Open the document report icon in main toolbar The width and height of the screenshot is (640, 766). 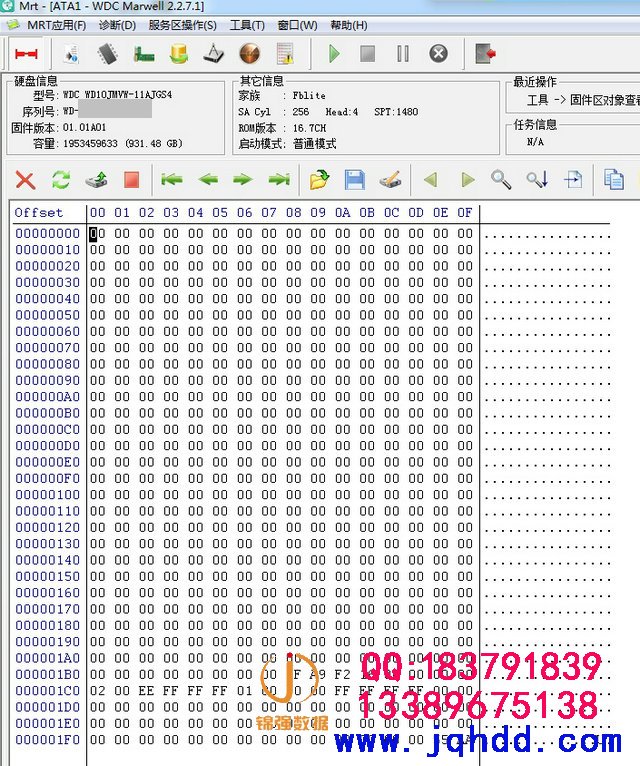[x=72, y=54]
